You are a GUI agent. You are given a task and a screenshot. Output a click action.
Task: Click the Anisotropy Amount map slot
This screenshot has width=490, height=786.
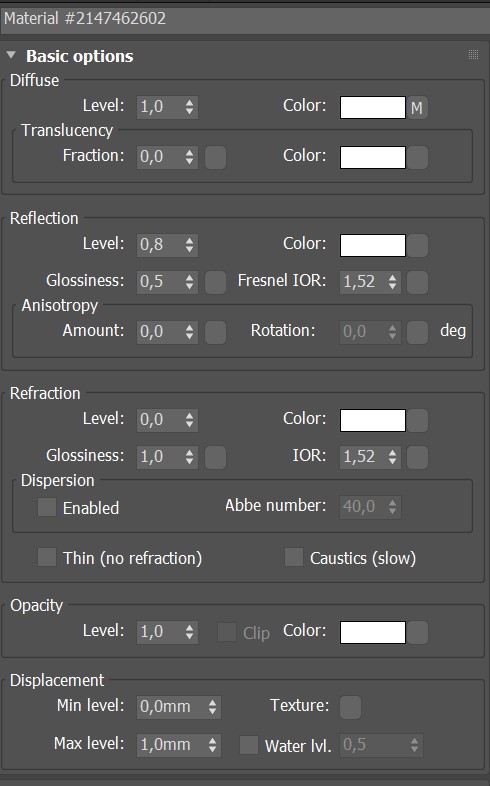[215, 332]
